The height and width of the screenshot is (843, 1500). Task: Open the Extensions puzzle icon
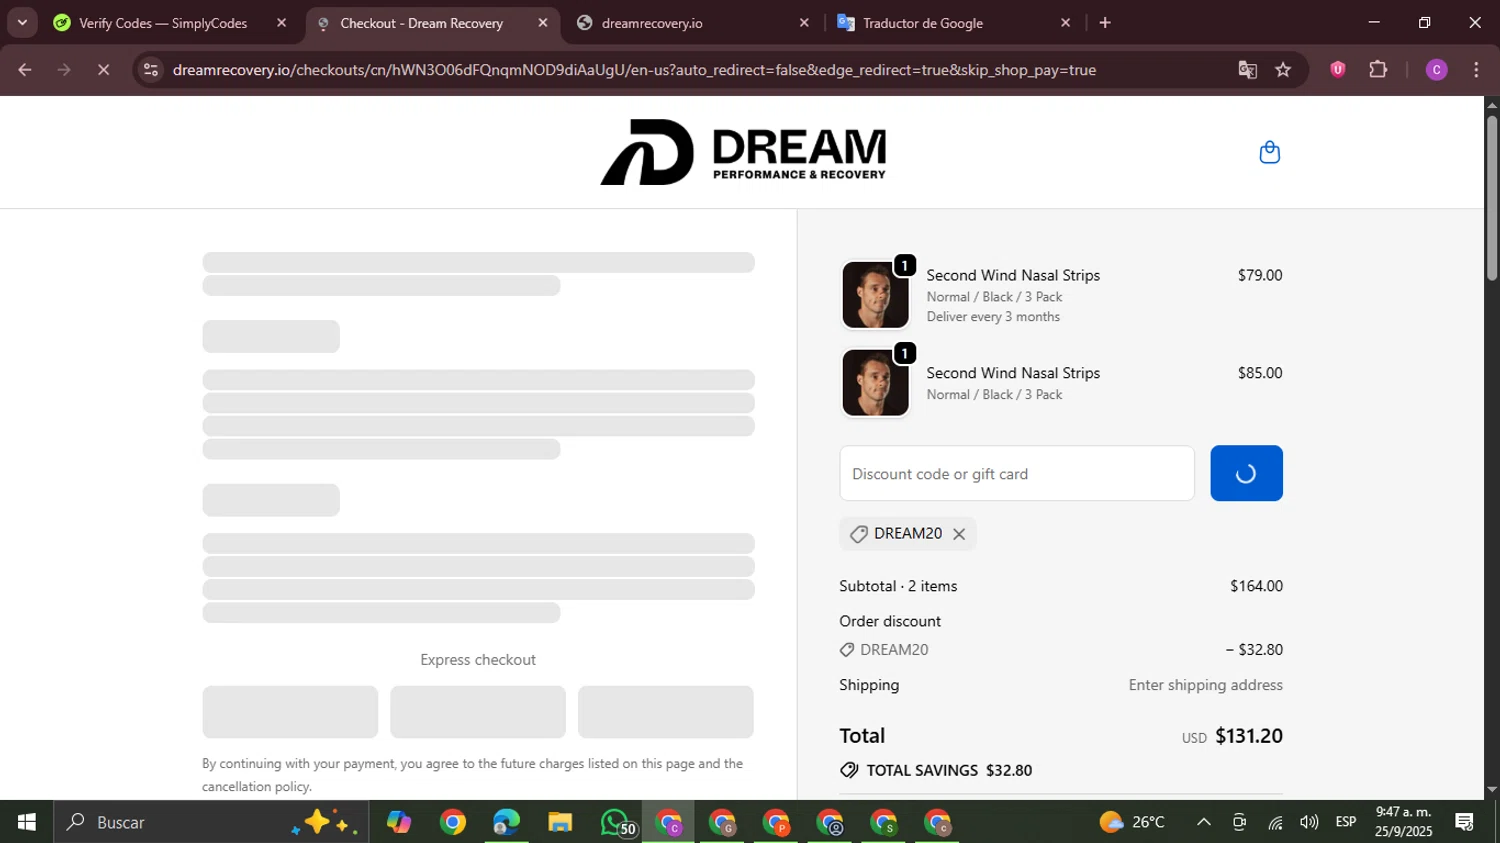[x=1378, y=70]
